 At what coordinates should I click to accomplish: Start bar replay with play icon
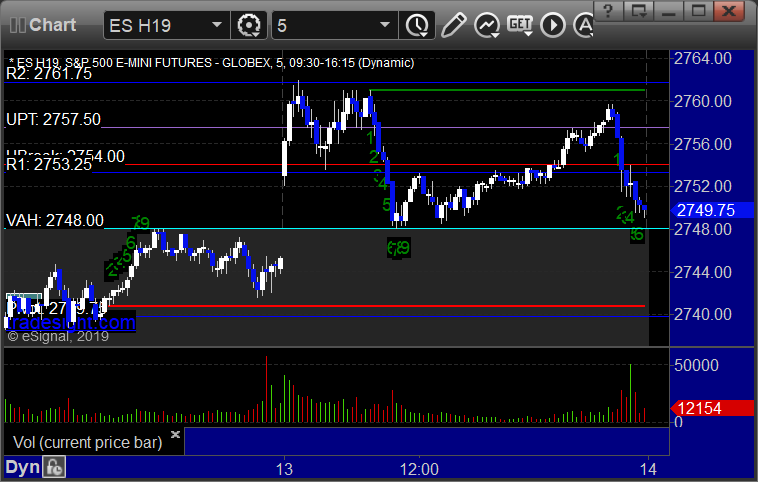pyautogui.click(x=553, y=25)
